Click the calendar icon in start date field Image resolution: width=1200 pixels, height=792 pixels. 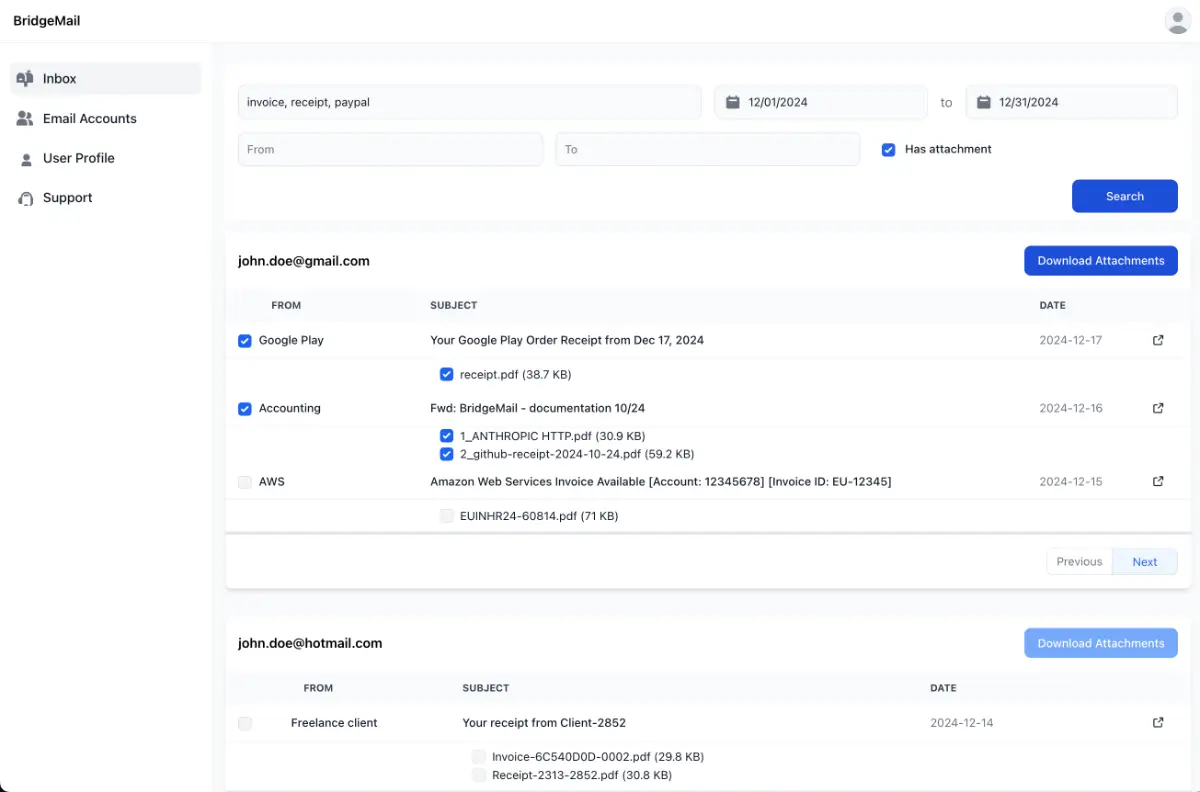(x=732, y=102)
